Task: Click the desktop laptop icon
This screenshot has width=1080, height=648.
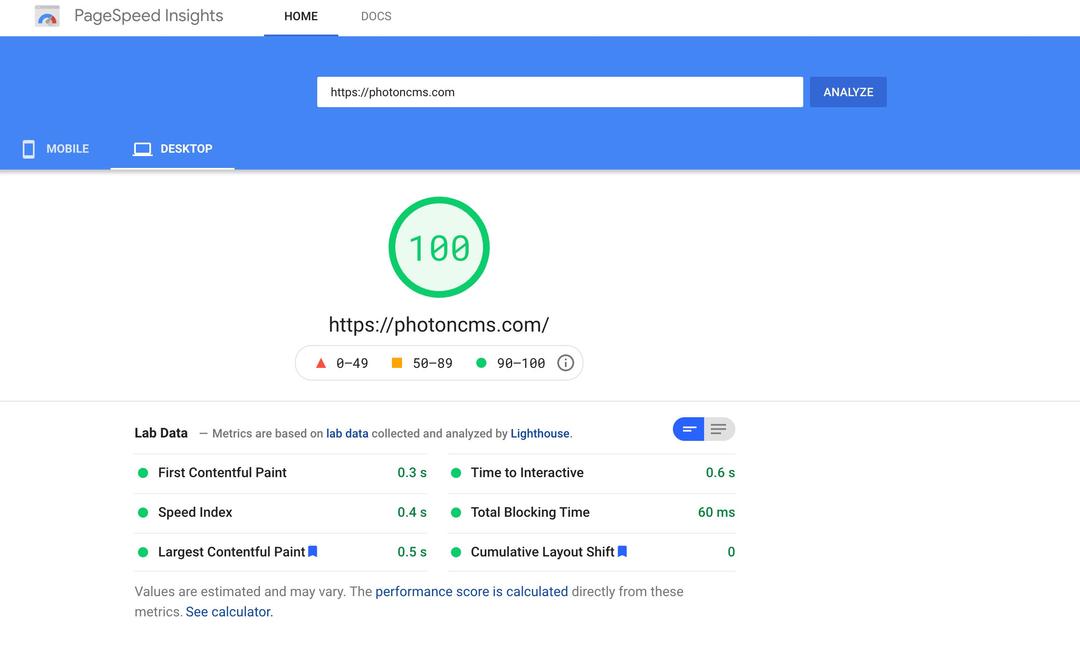Action: (x=143, y=149)
